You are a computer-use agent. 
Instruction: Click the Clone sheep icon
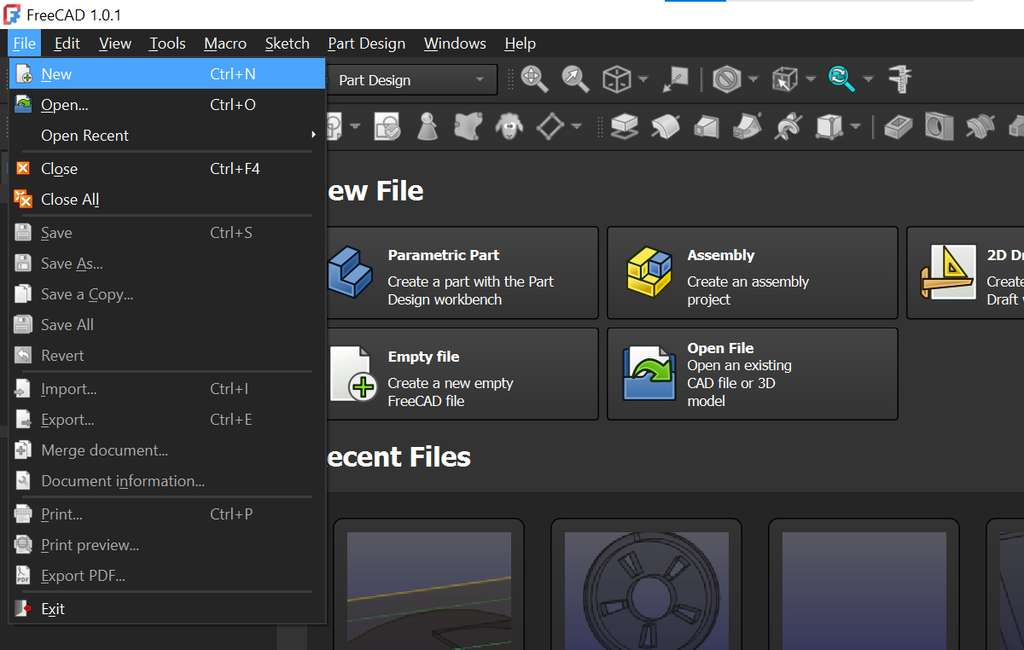point(509,126)
